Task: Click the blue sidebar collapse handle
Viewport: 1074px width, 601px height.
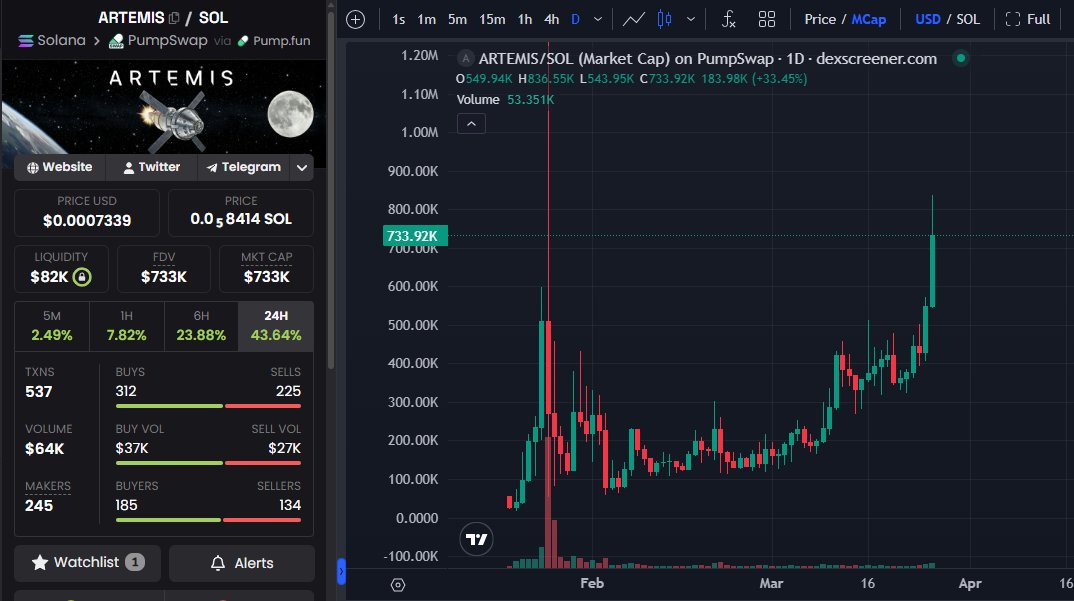Action: pos(341,572)
